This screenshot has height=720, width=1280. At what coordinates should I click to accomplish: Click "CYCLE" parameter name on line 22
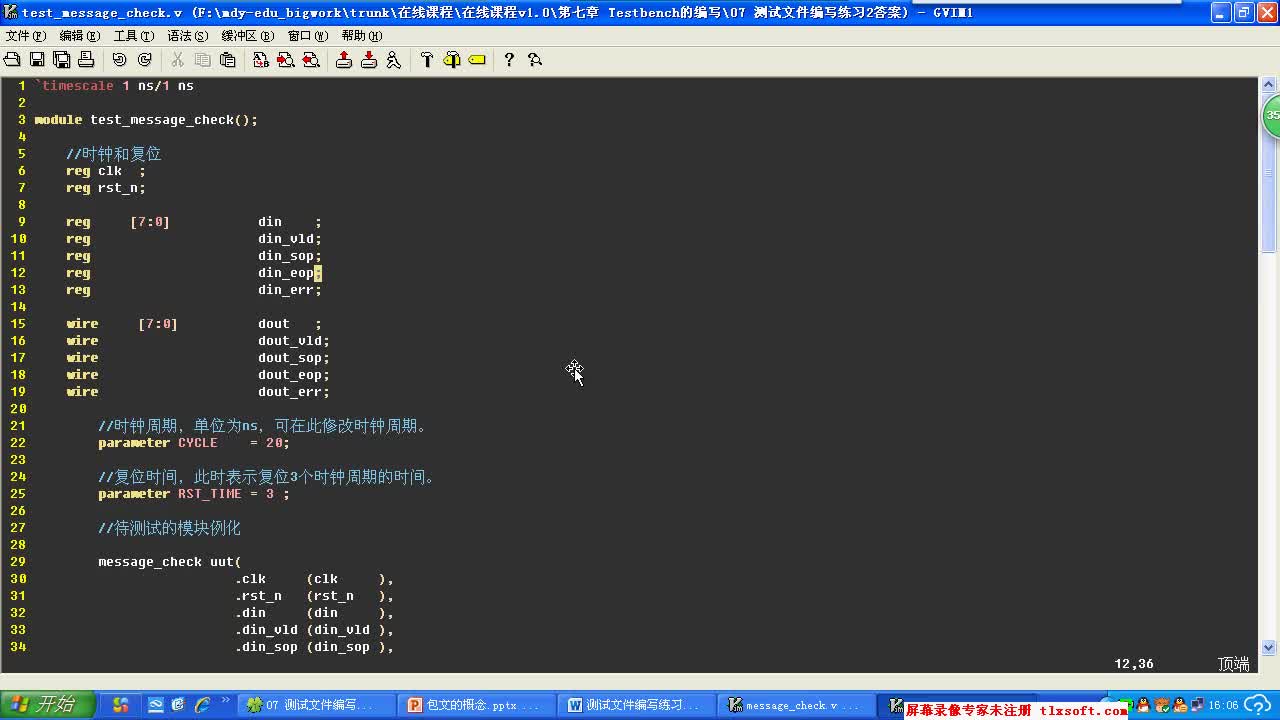[x=198, y=443]
